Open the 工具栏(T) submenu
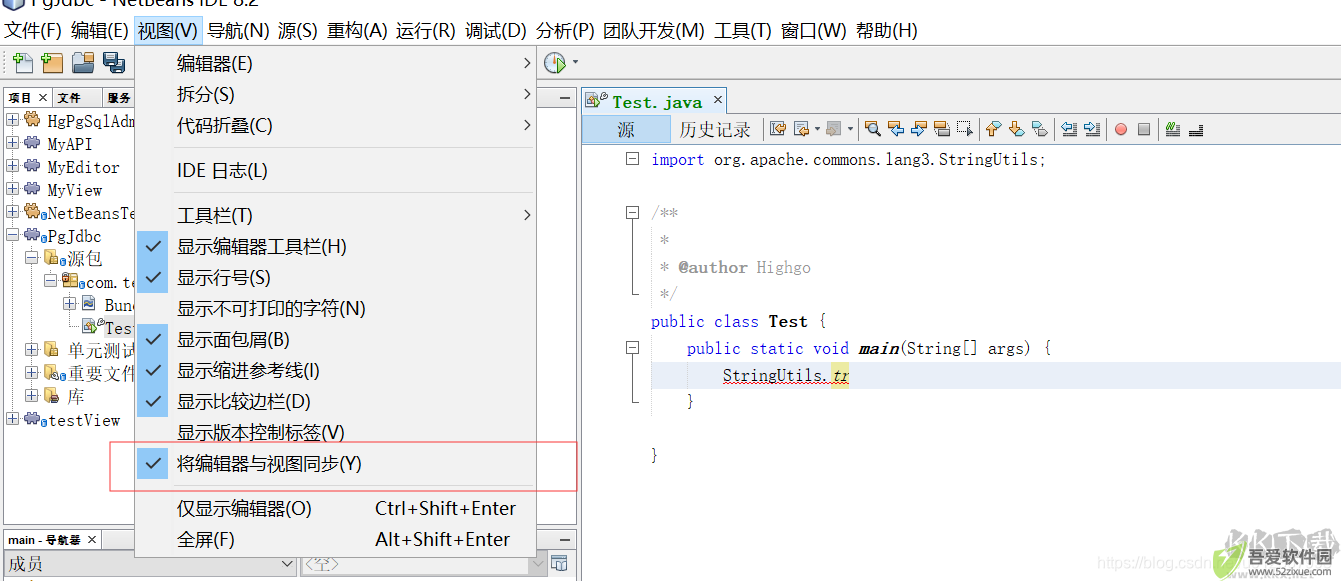The image size is (1341, 581). click(335, 215)
